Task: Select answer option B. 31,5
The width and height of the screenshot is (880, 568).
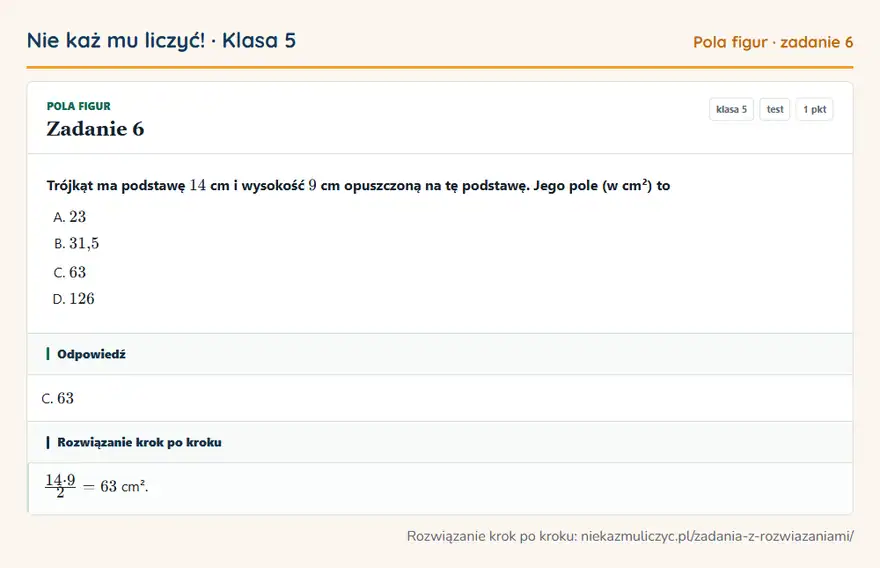Action: click(76, 244)
